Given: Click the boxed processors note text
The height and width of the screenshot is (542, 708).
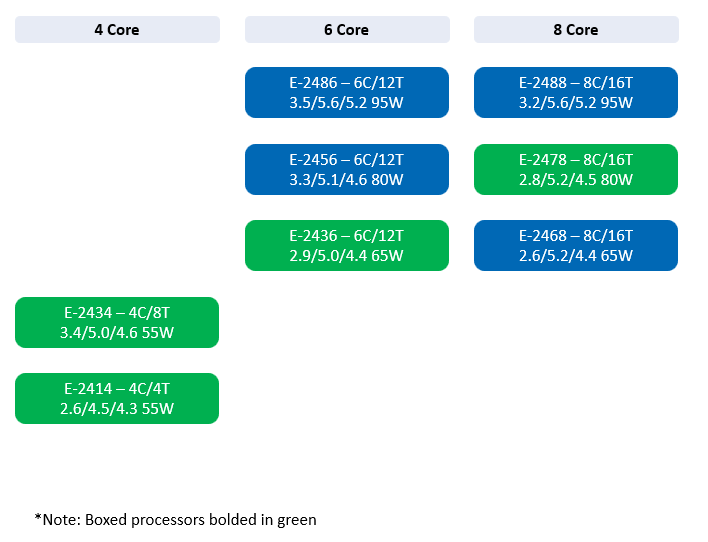Looking at the screenshot, I should pos(176,519).
